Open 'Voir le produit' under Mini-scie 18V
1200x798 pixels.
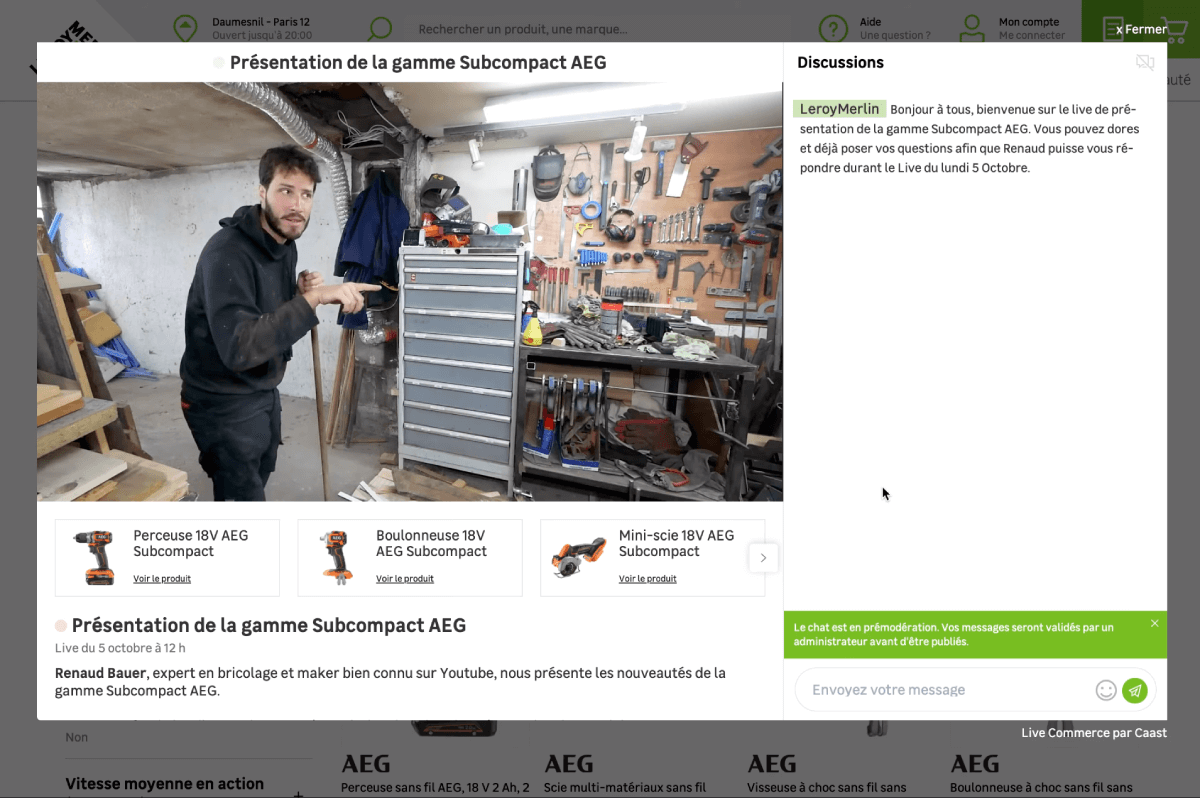[x=647, y=579]
